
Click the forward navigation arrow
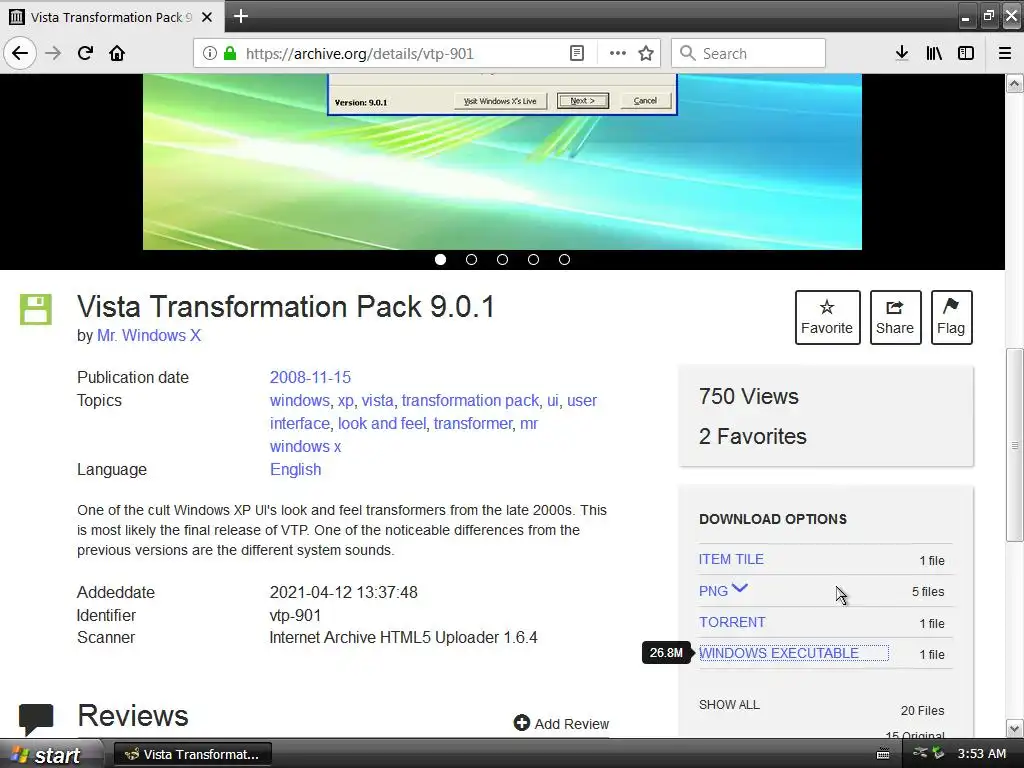(53, 53)
